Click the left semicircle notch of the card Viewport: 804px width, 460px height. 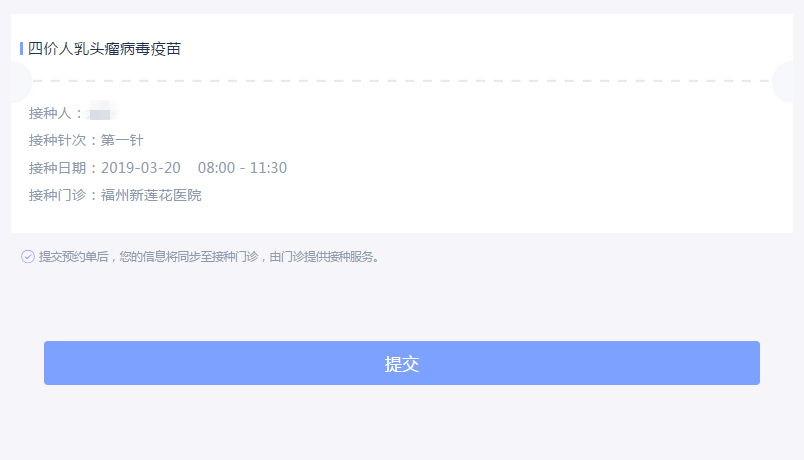[x=15, y=81]
